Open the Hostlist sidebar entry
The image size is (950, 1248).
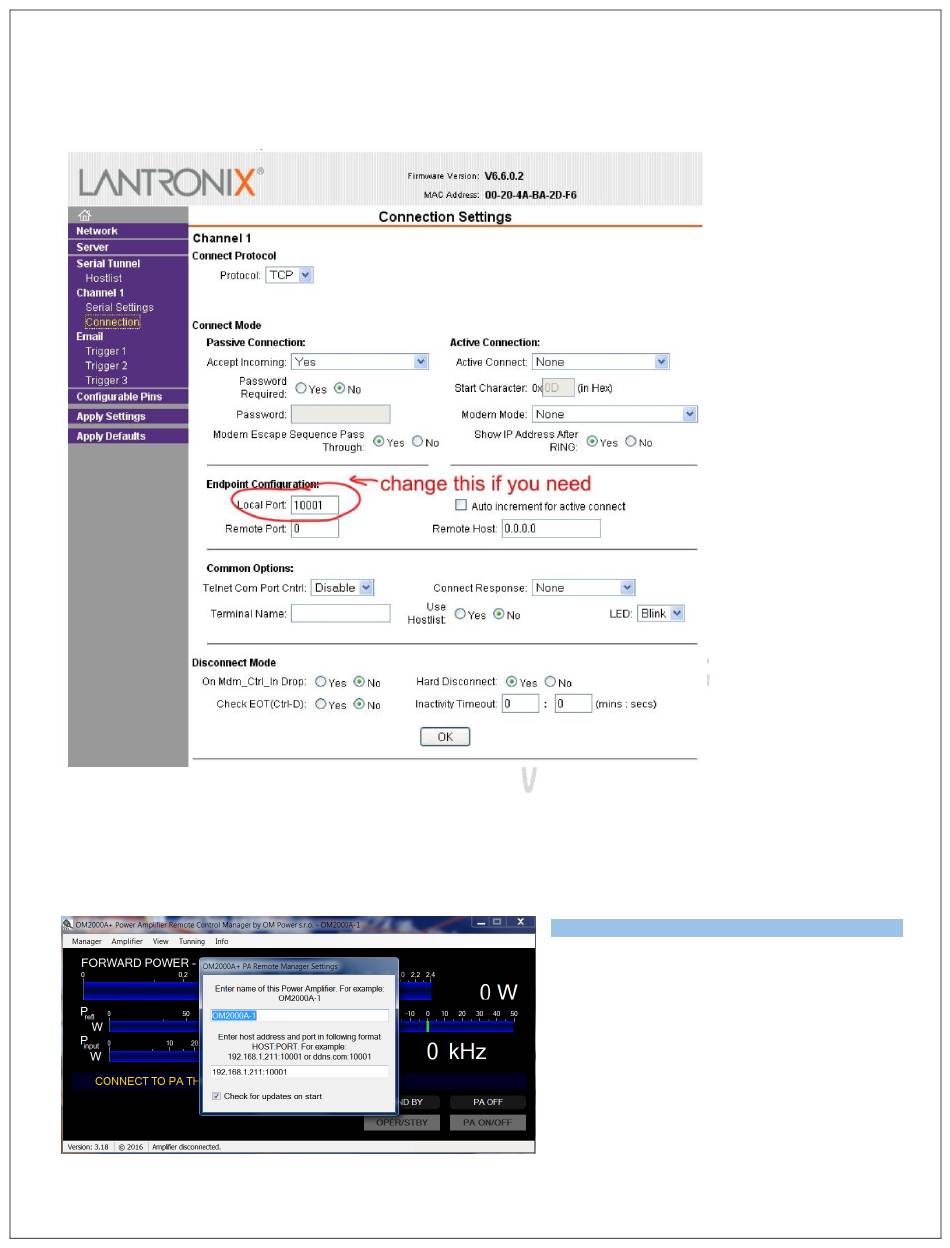coord(104,278)
